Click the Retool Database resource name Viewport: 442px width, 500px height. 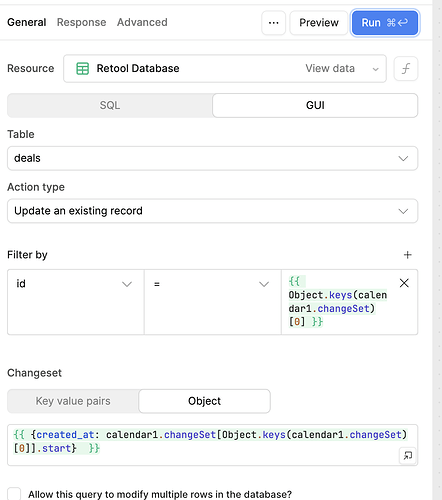click(138, 68)
